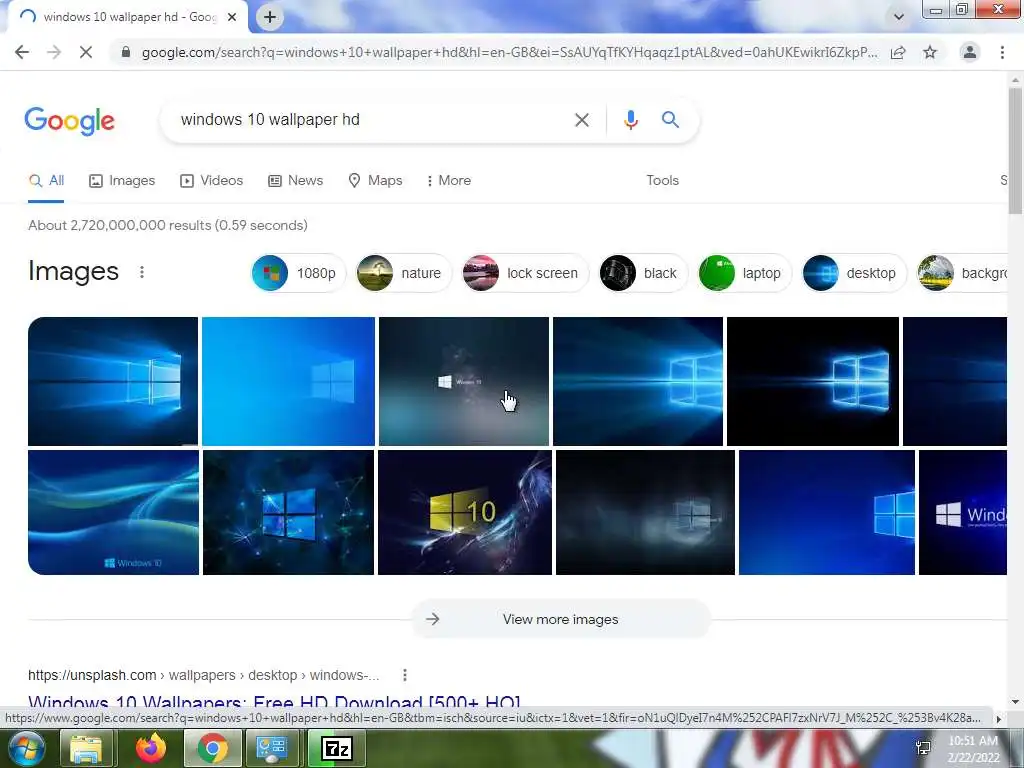Click the forward navigation arrow
The image size is (1024, 768).
tap(54, 52)
